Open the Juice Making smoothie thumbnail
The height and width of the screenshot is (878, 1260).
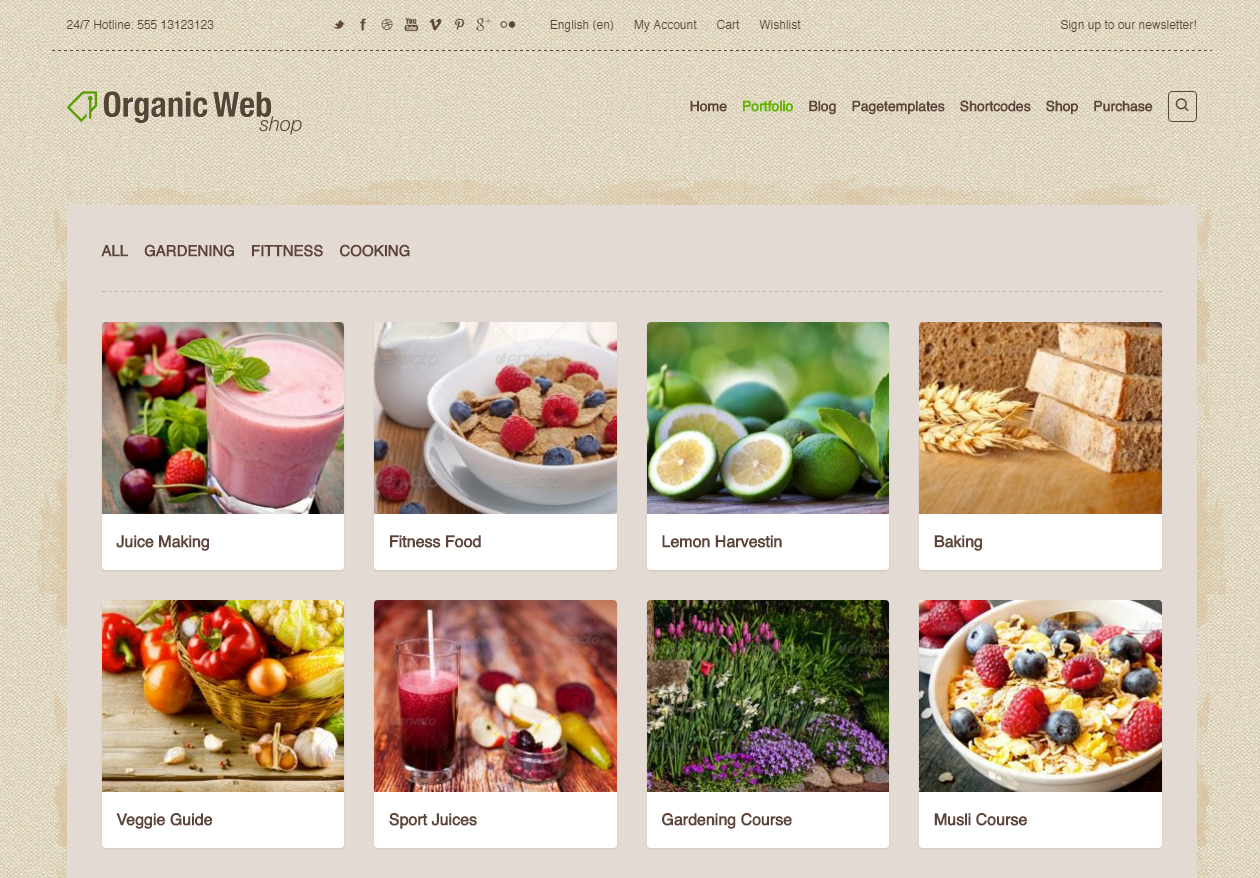[x=223, y=418]
